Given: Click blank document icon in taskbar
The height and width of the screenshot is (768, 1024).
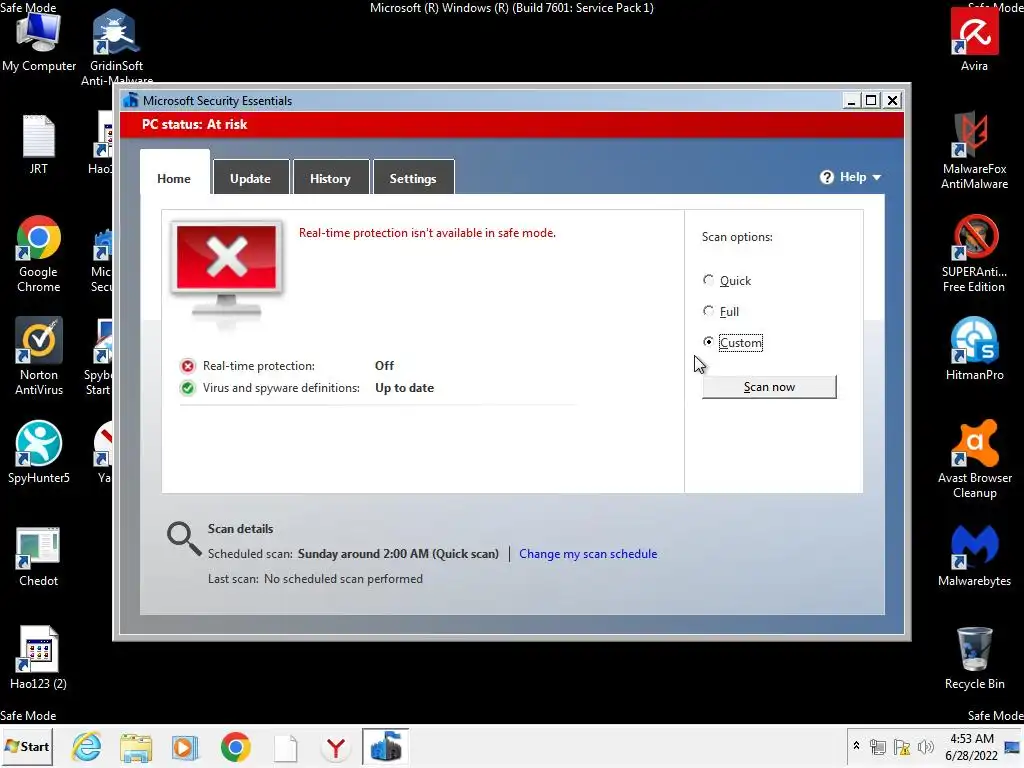Looking at the screenshot, I should pyautogui.click(x=285, y=748).
